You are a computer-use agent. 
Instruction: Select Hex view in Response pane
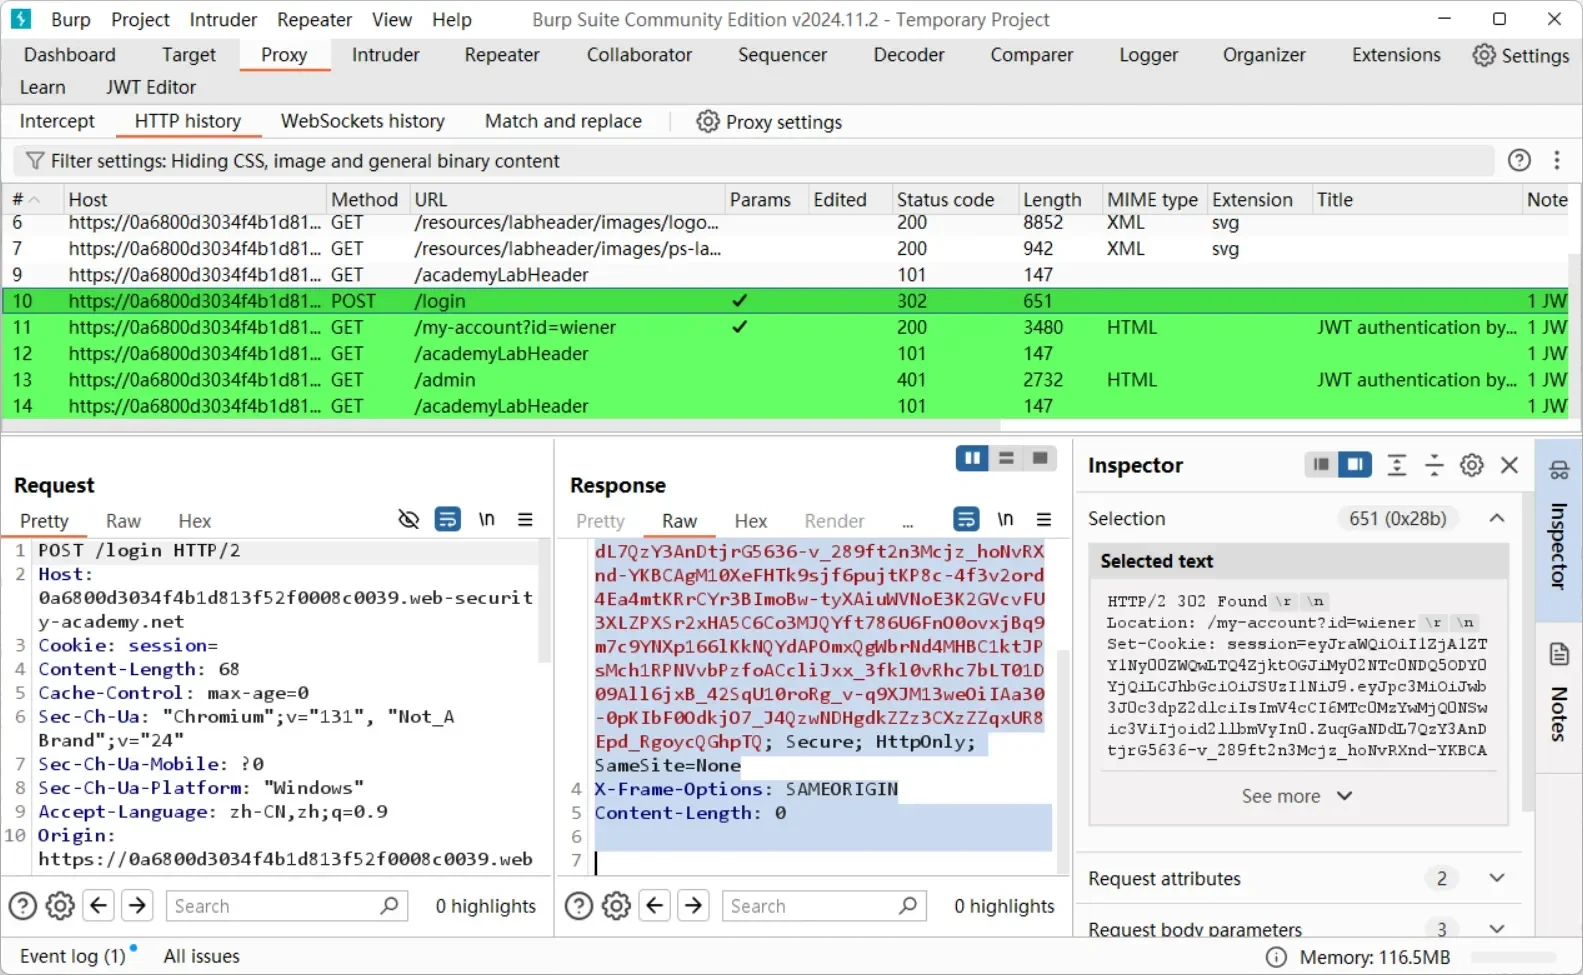[751, 521]
